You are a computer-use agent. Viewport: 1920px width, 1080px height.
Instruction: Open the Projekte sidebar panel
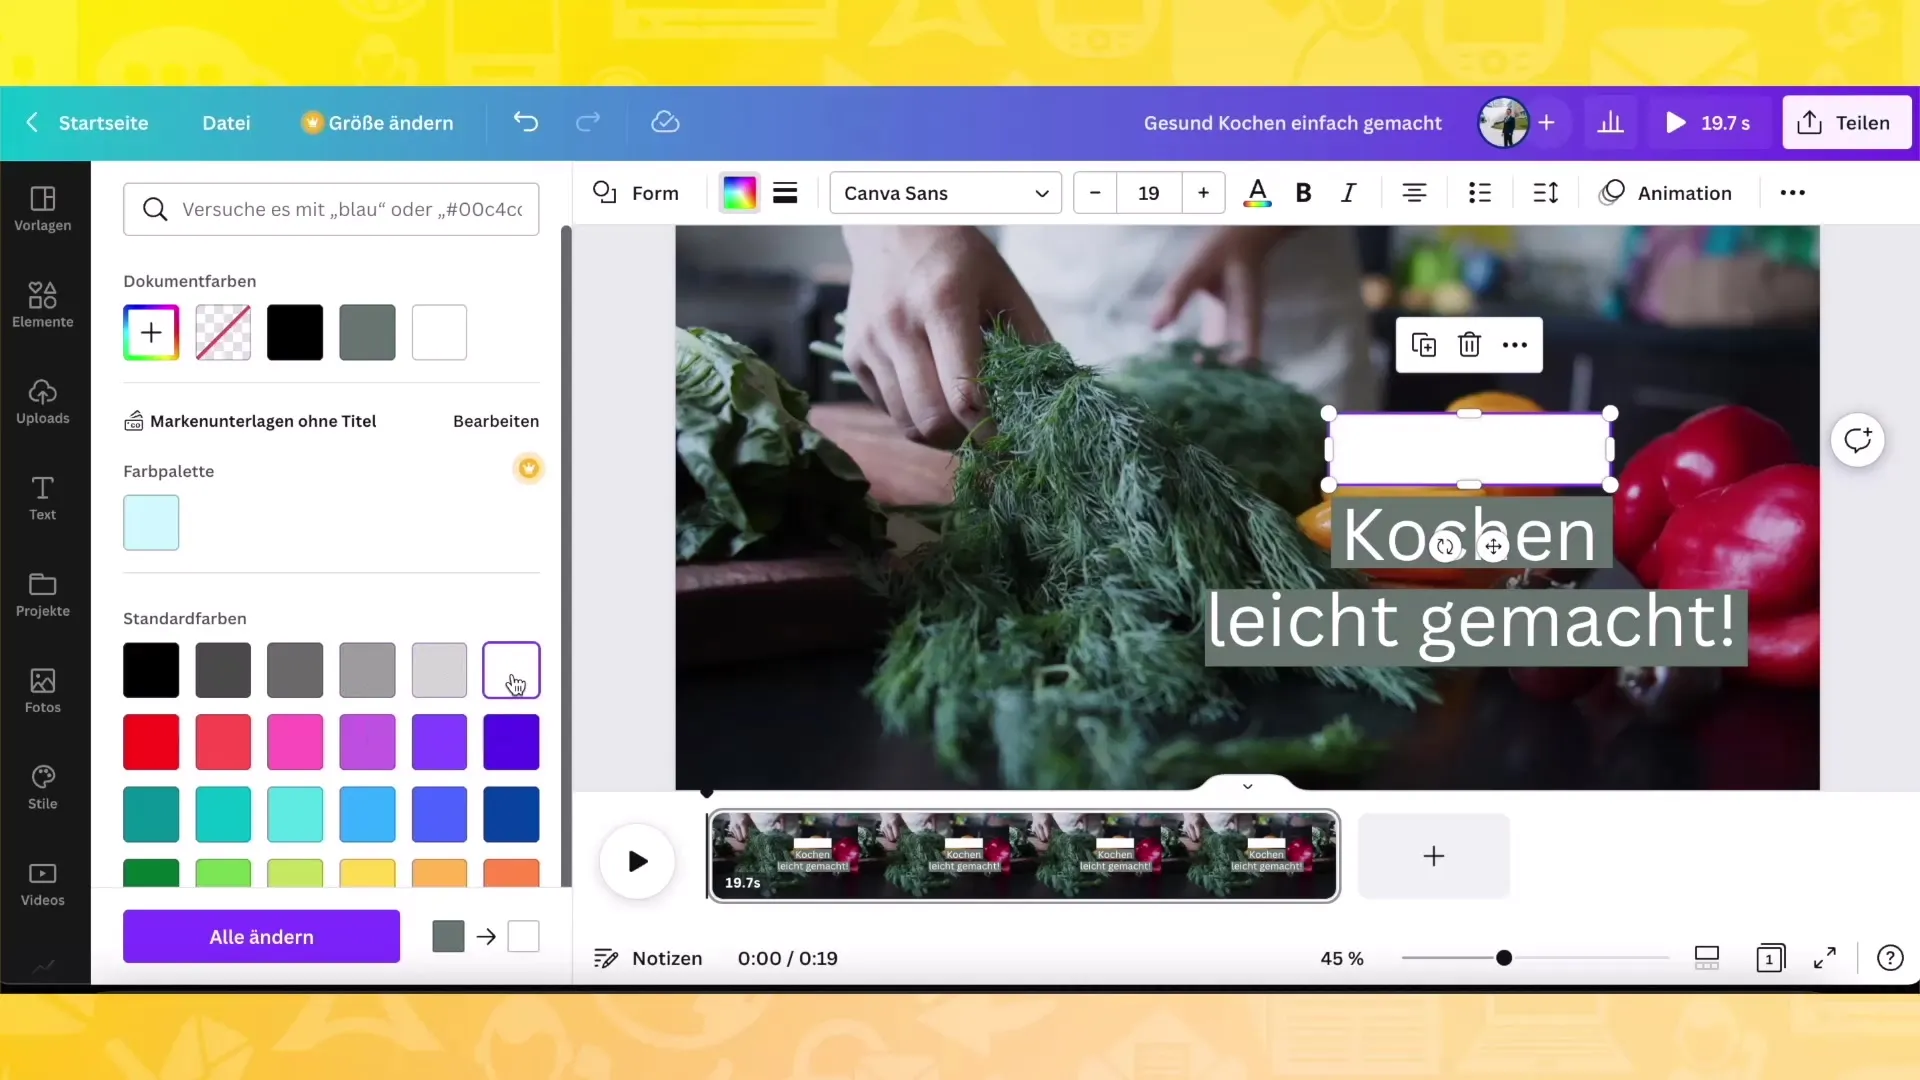pos(43,595)
